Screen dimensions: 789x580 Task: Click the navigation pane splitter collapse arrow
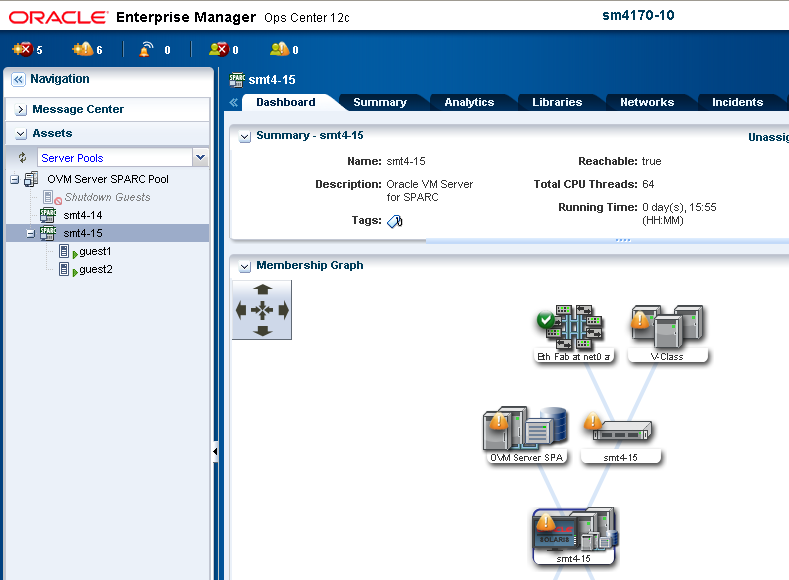point(215,451)
